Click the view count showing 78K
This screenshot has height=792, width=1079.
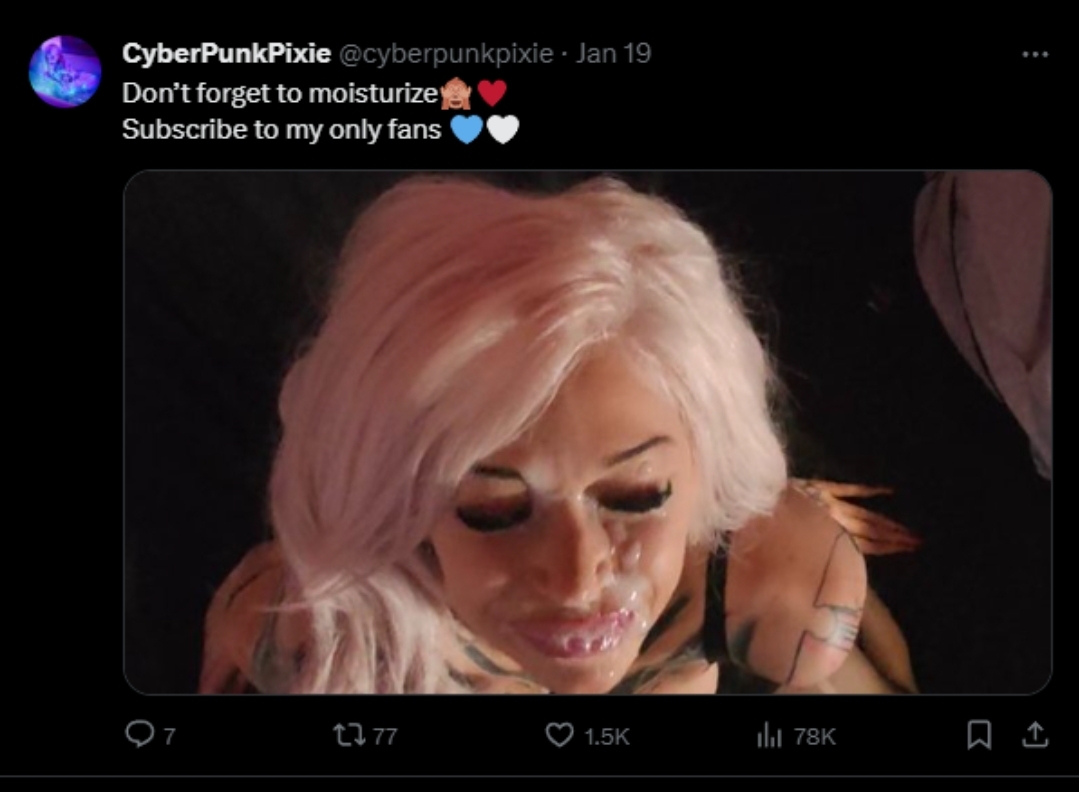(815, 736)
